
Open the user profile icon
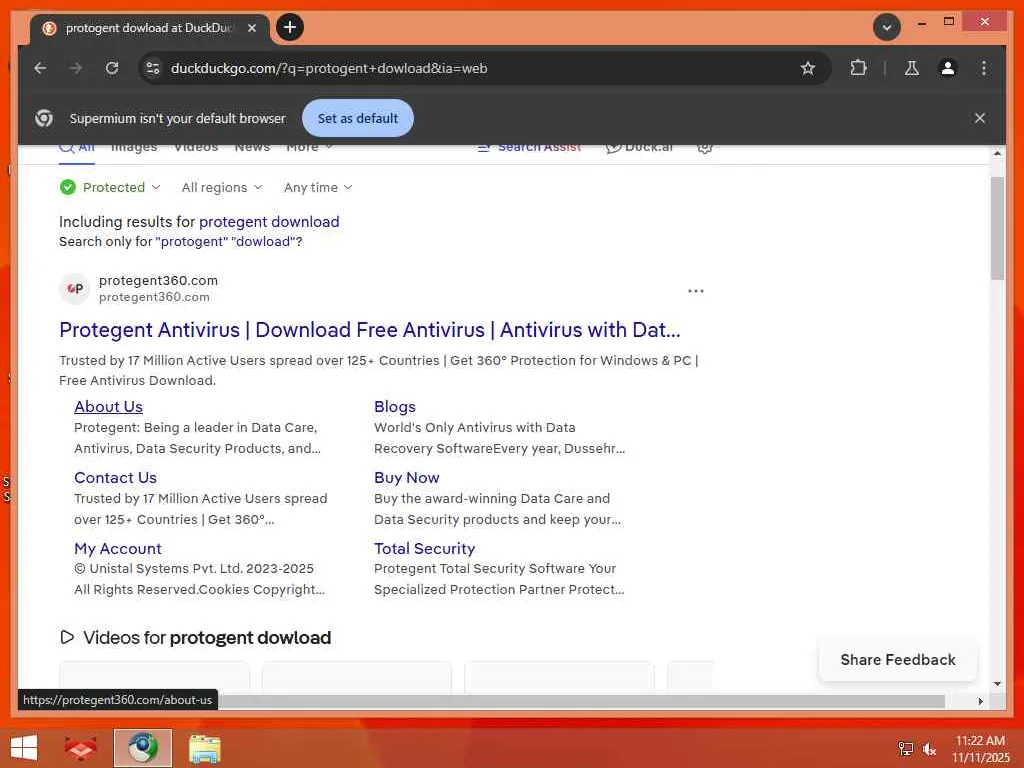click(948, 68)
